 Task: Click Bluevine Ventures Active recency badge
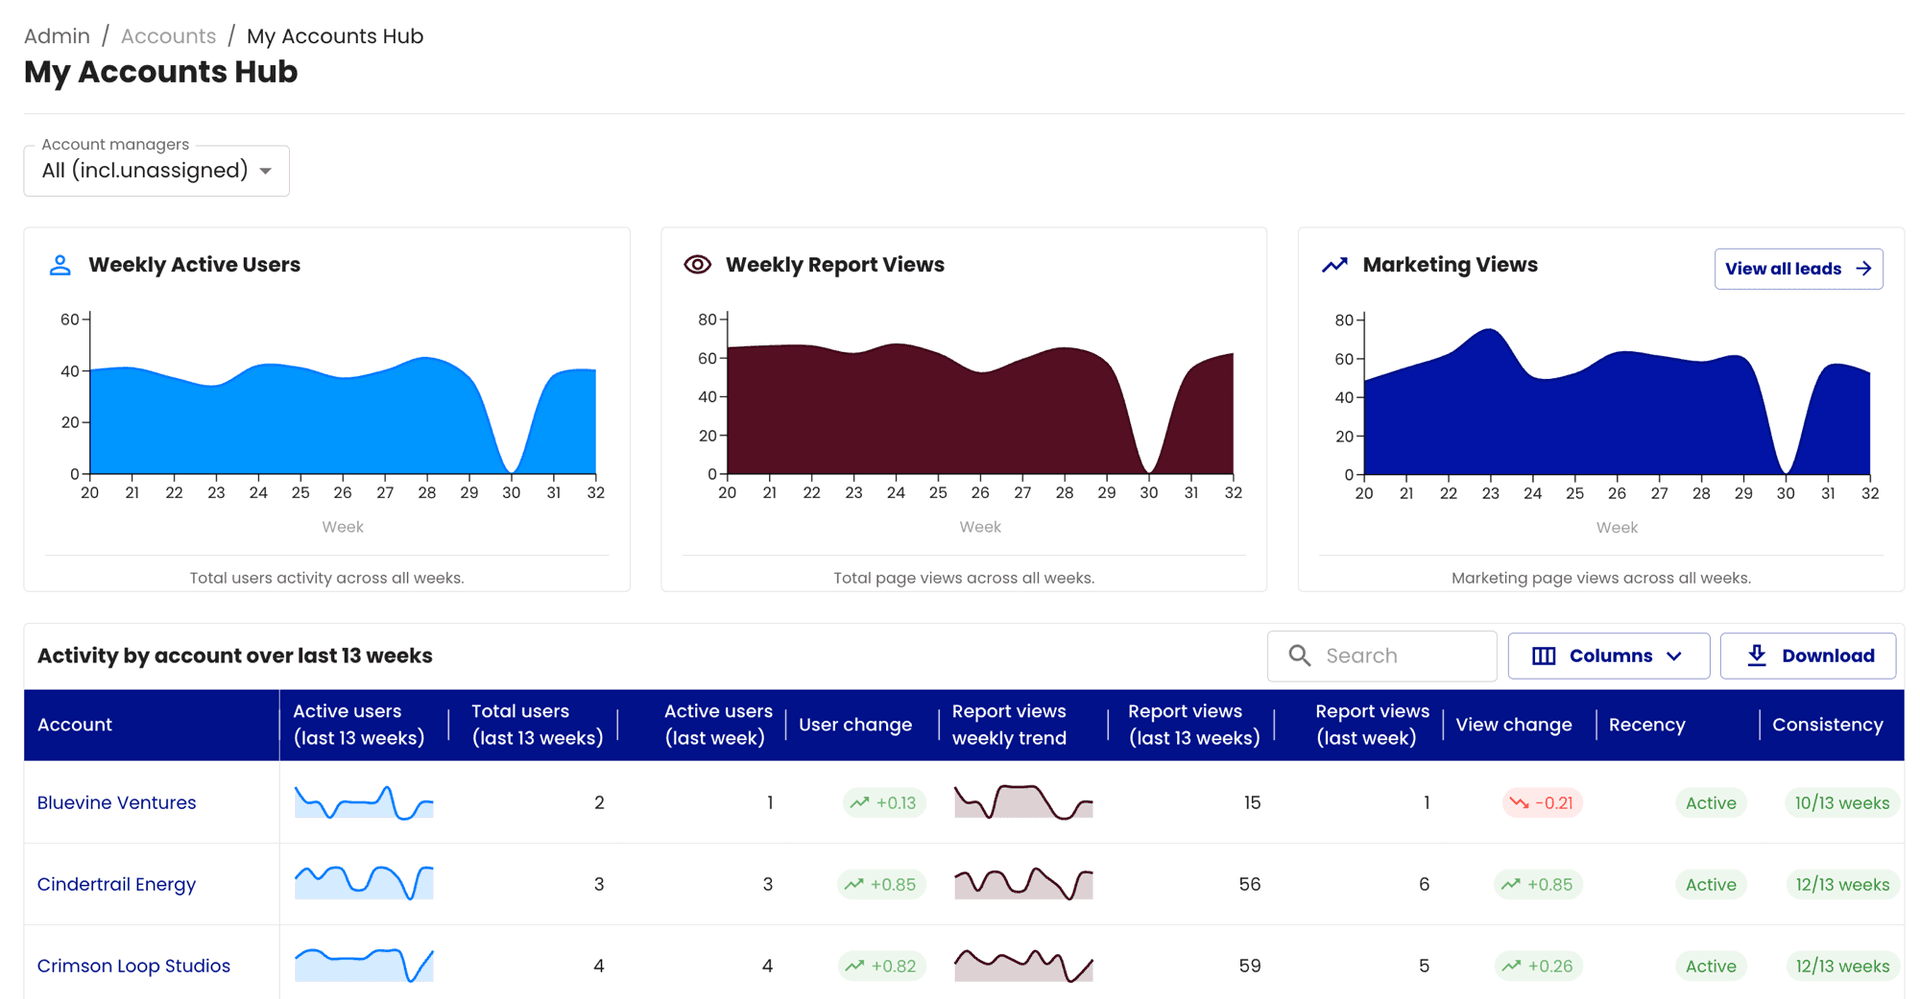click(x=1710, y=803)
